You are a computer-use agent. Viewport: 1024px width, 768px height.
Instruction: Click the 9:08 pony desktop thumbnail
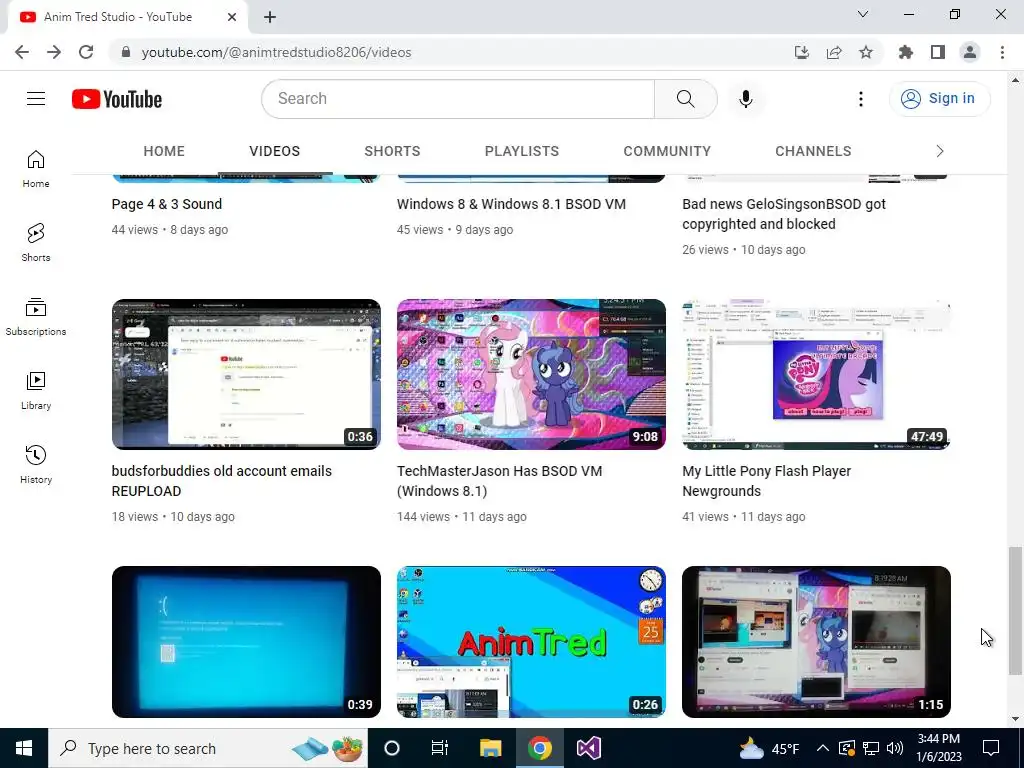(x=532, y=374)
